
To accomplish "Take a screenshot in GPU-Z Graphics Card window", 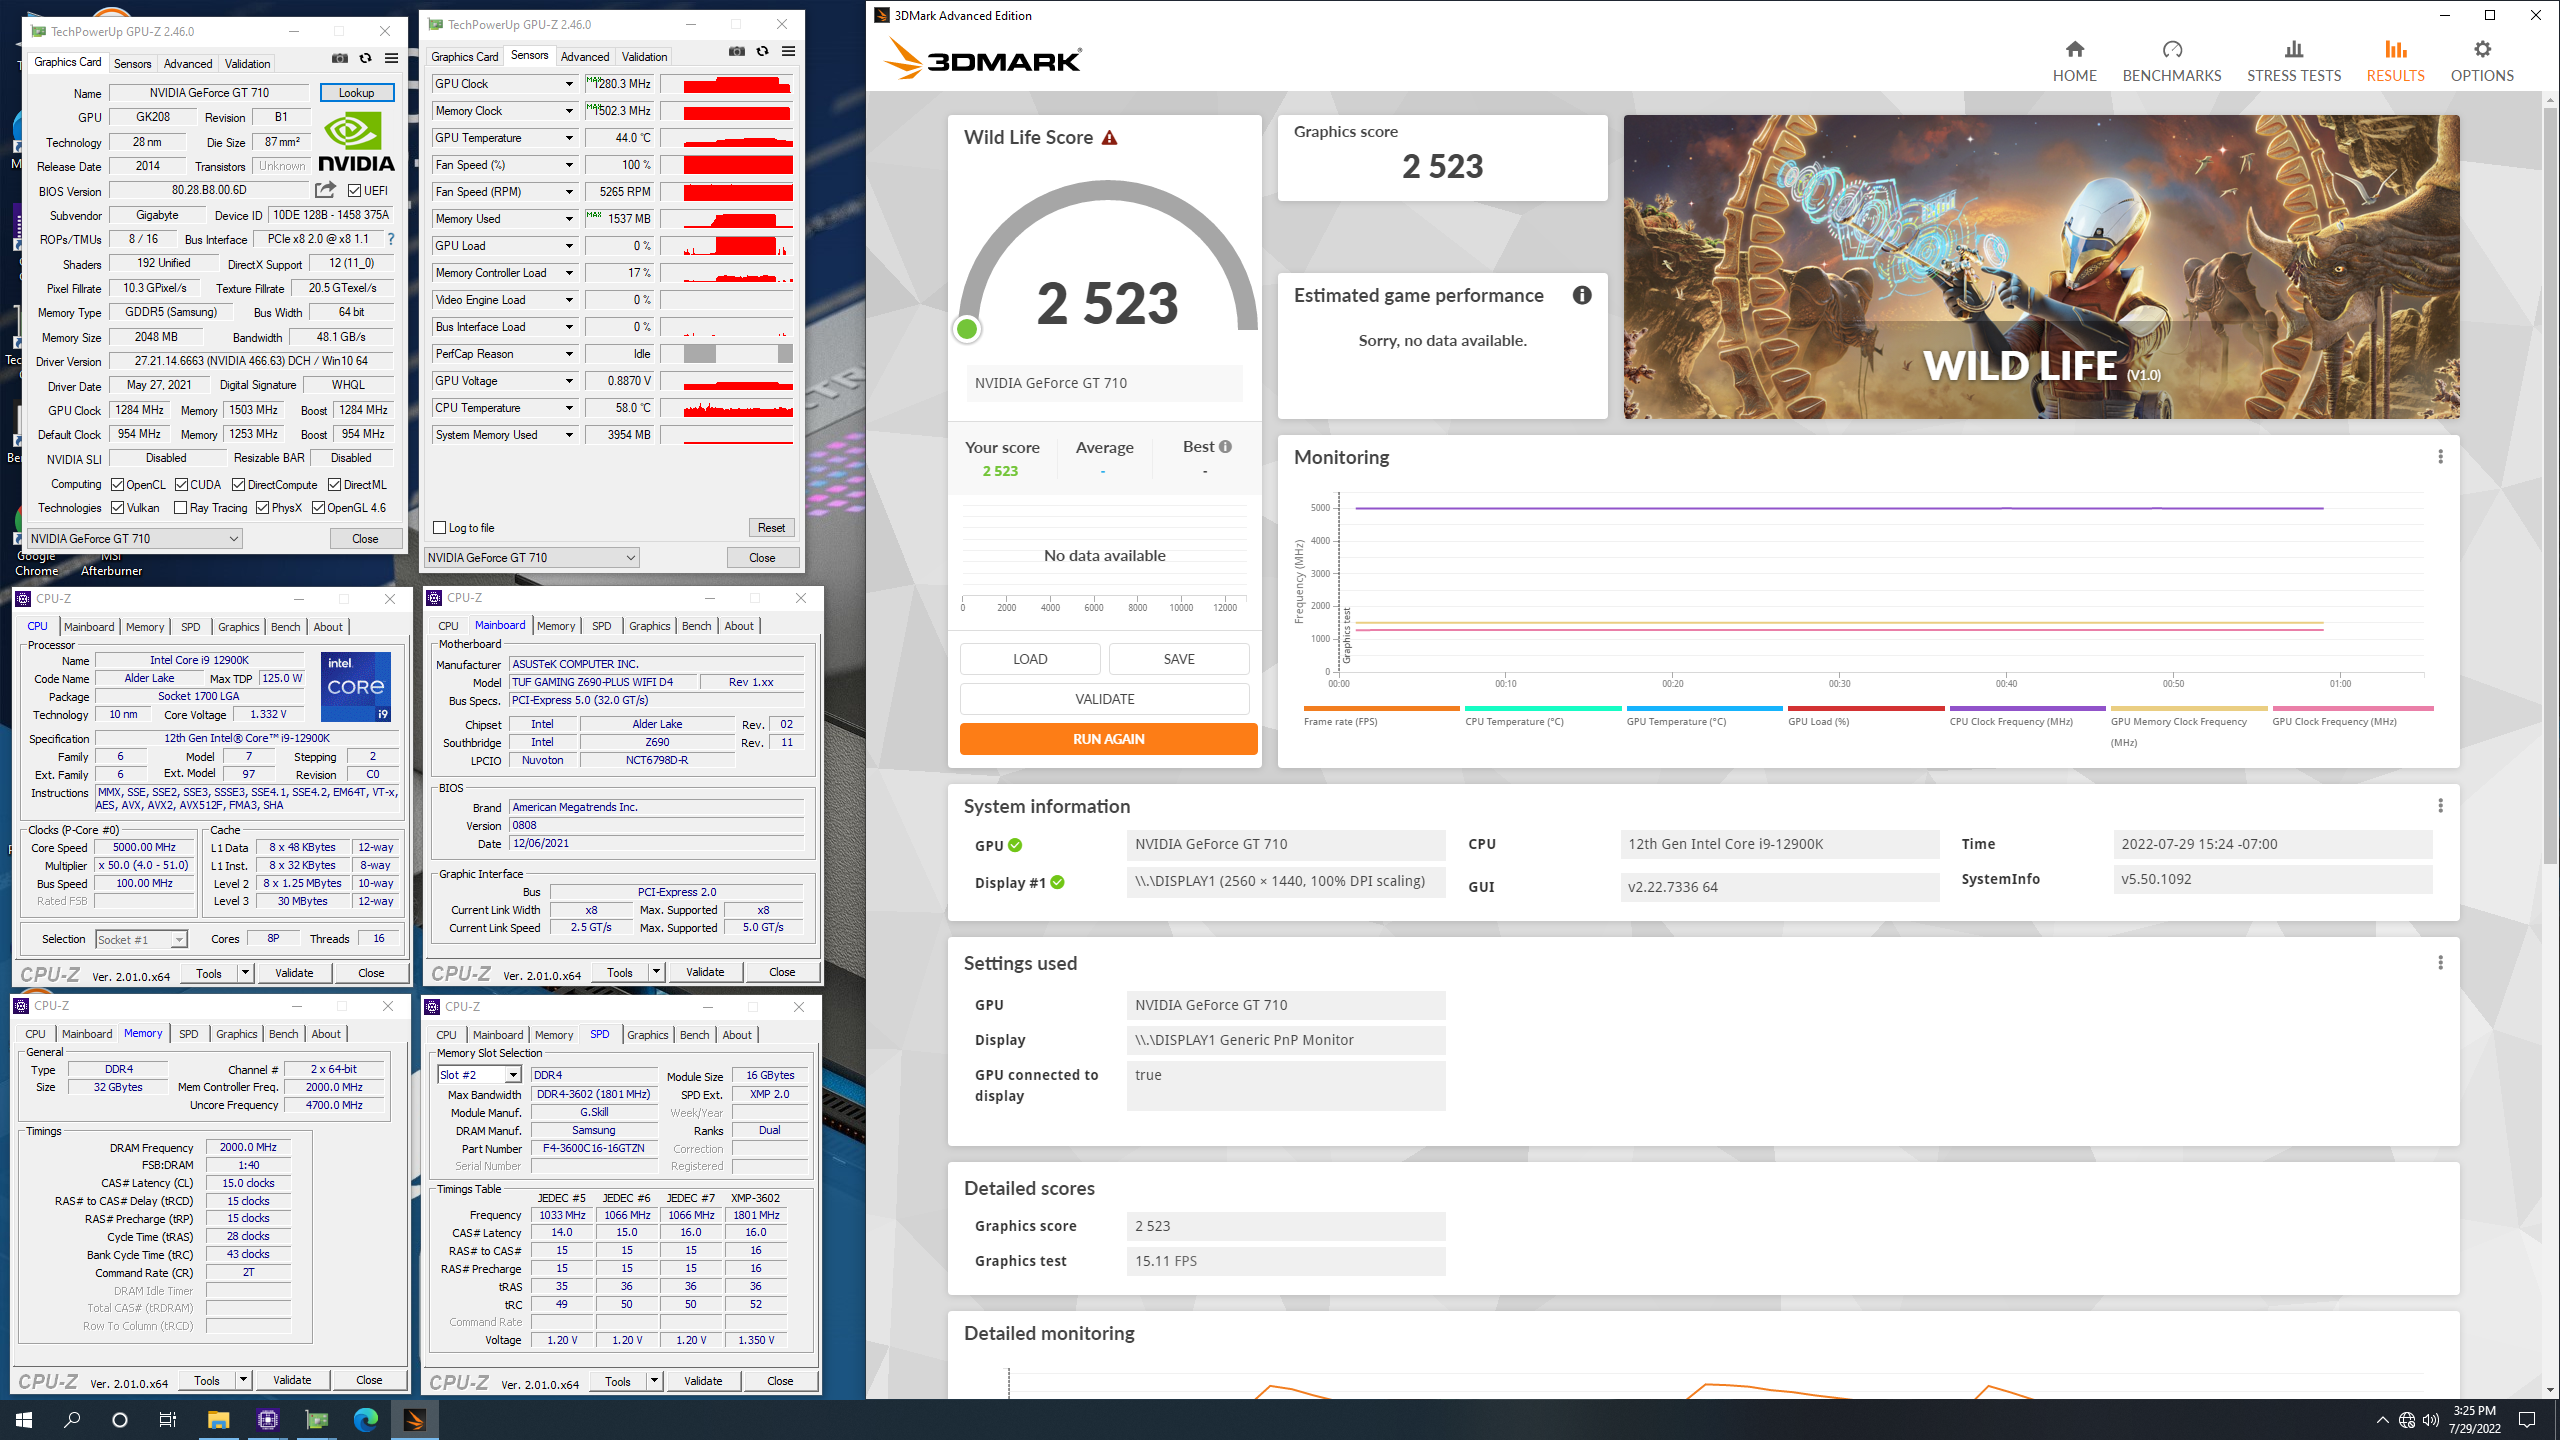I will pyautogui.click(x=340, y=59).
